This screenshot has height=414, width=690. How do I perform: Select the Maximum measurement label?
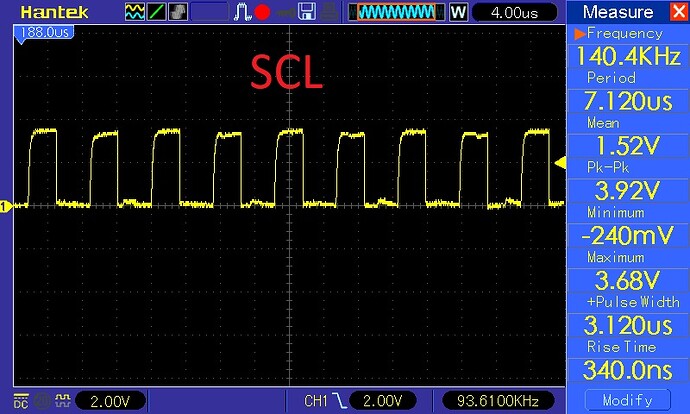tap(616, 257)
